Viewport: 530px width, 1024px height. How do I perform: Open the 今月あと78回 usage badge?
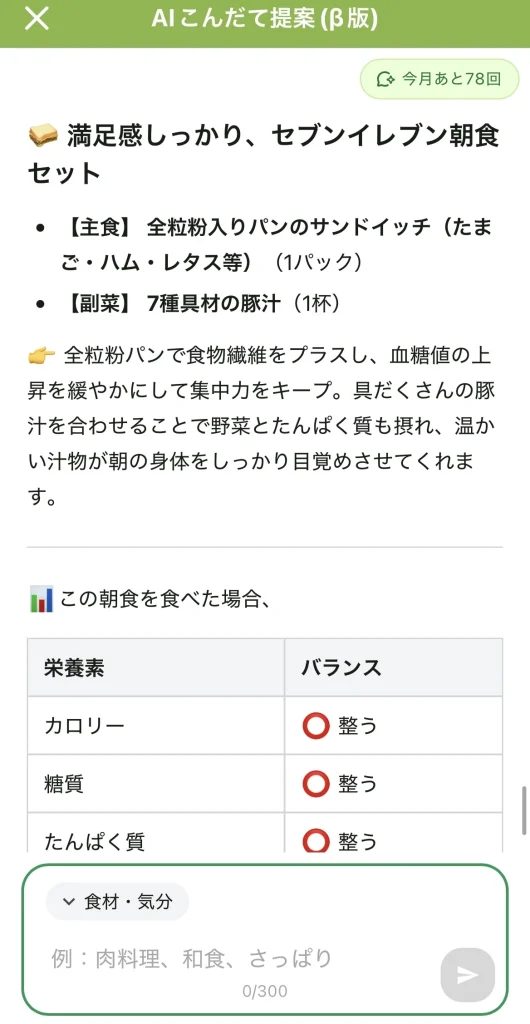pos(439,79)
